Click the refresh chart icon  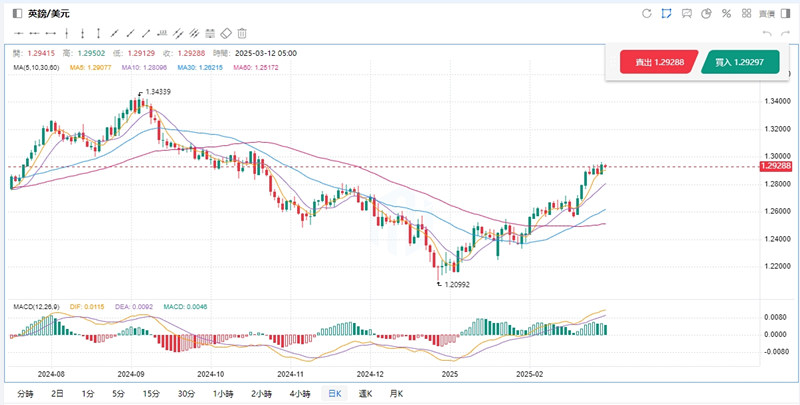tap(646, 13)
